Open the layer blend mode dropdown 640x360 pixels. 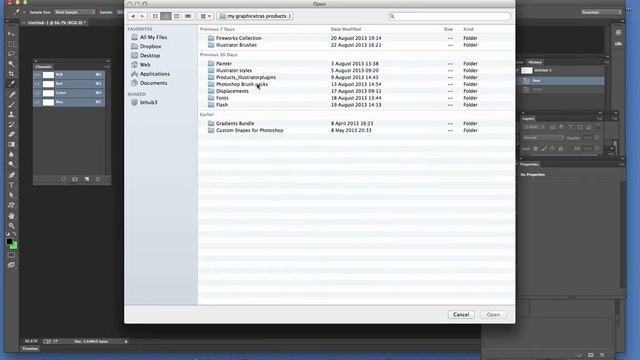[x=543, y=138]
